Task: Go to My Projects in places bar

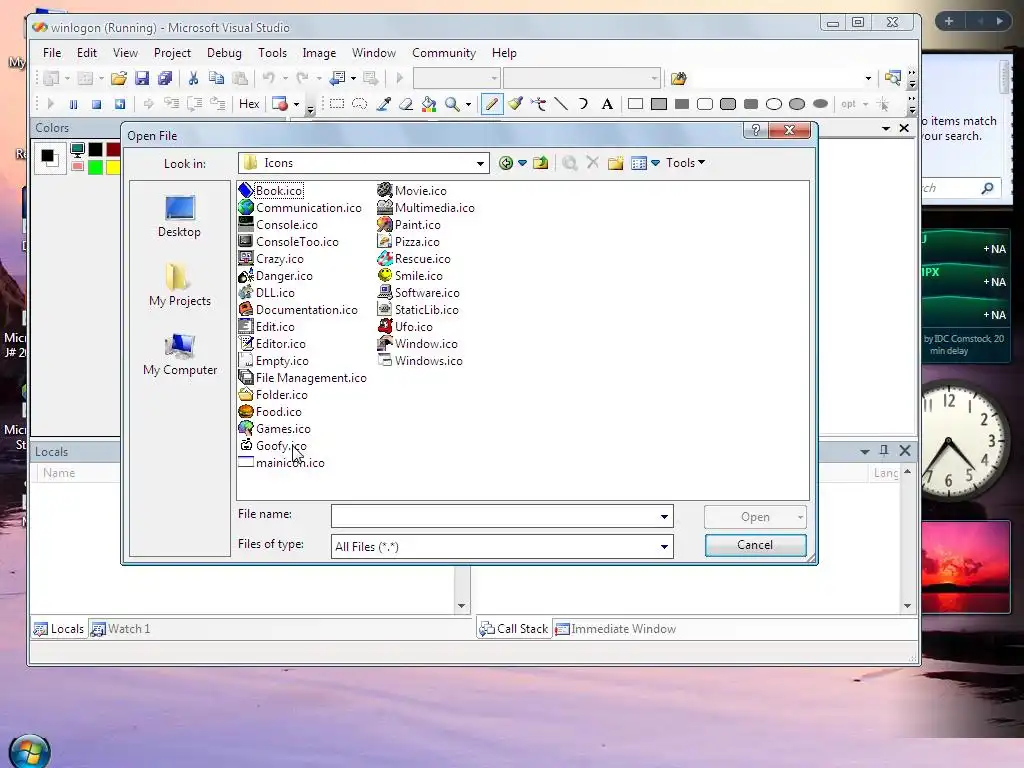Action: 180,285
